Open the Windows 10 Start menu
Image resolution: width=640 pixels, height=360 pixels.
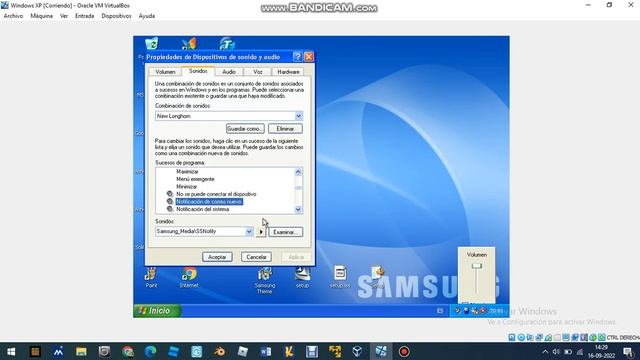(x=11, y=351)
